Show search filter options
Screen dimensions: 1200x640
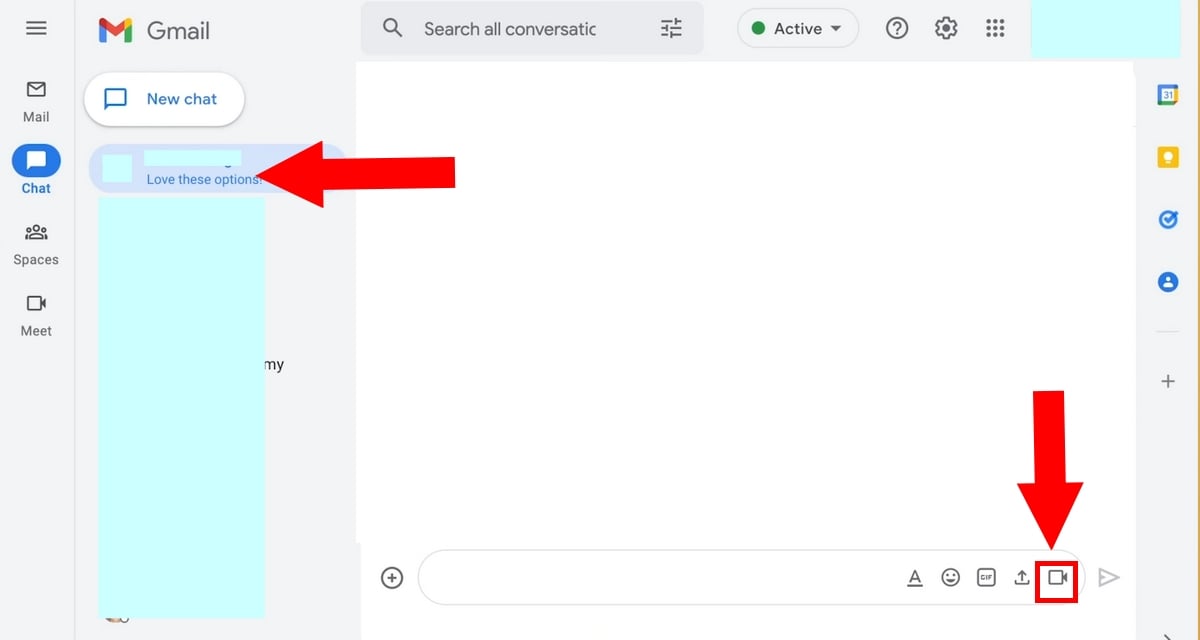pyautogui.click(x=671, y=29)
